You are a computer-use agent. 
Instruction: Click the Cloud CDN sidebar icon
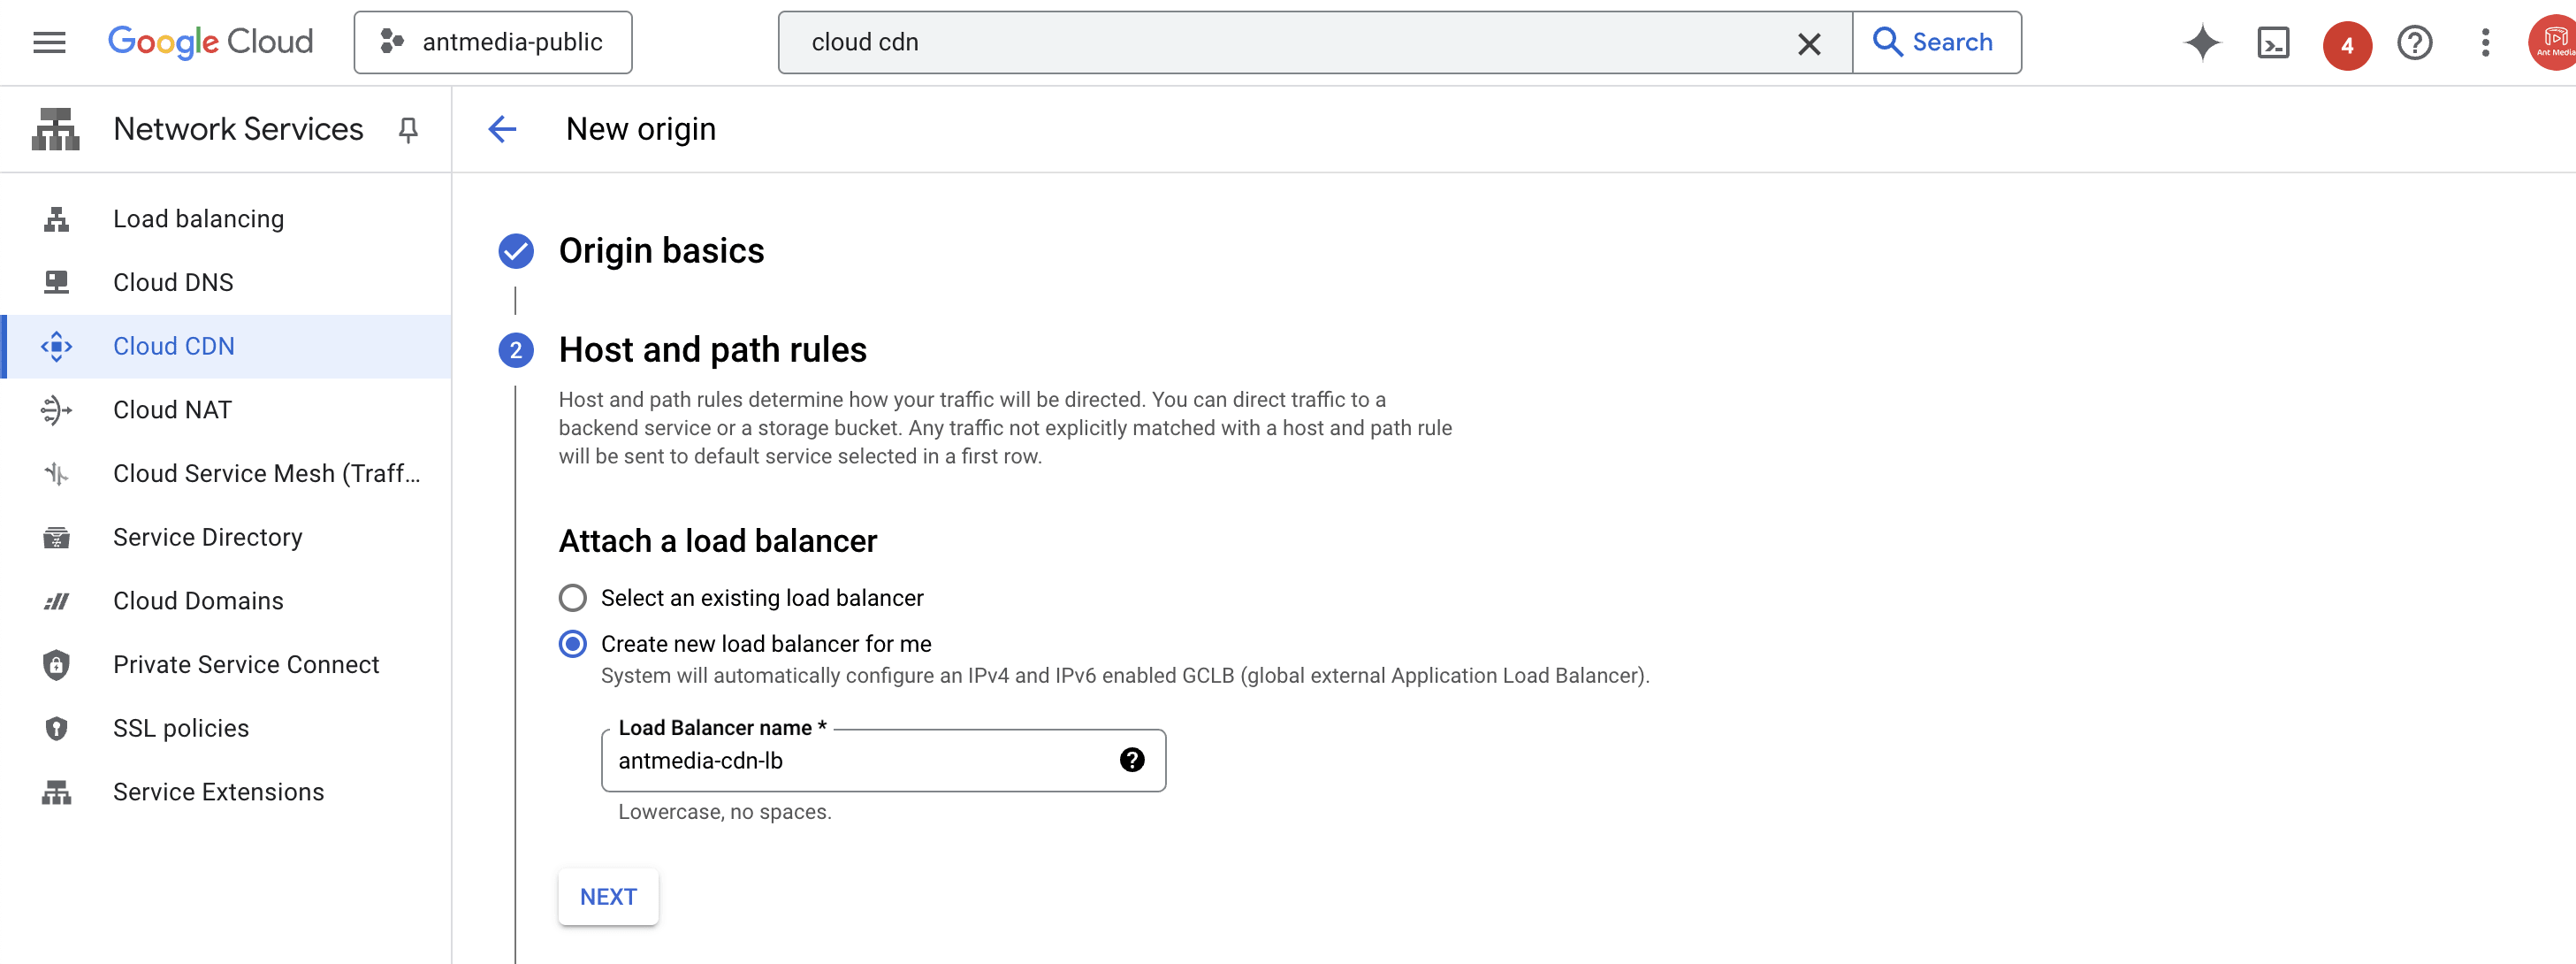click(56, 346)
